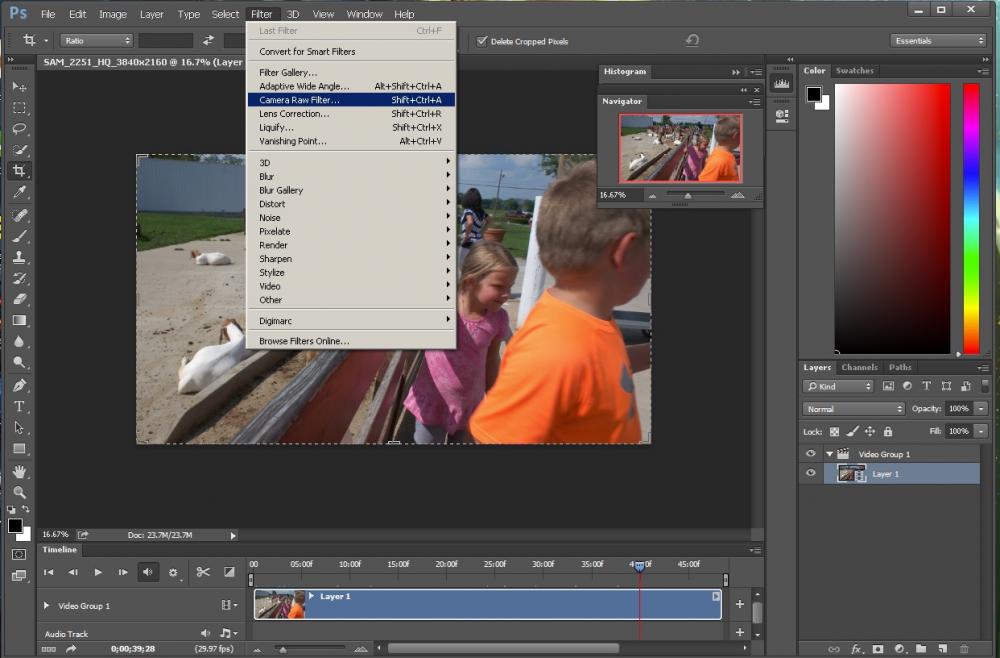The image size is (1000, 658).
Task: Select the Zoom tool in toolbar
Action: click(19, 492)
